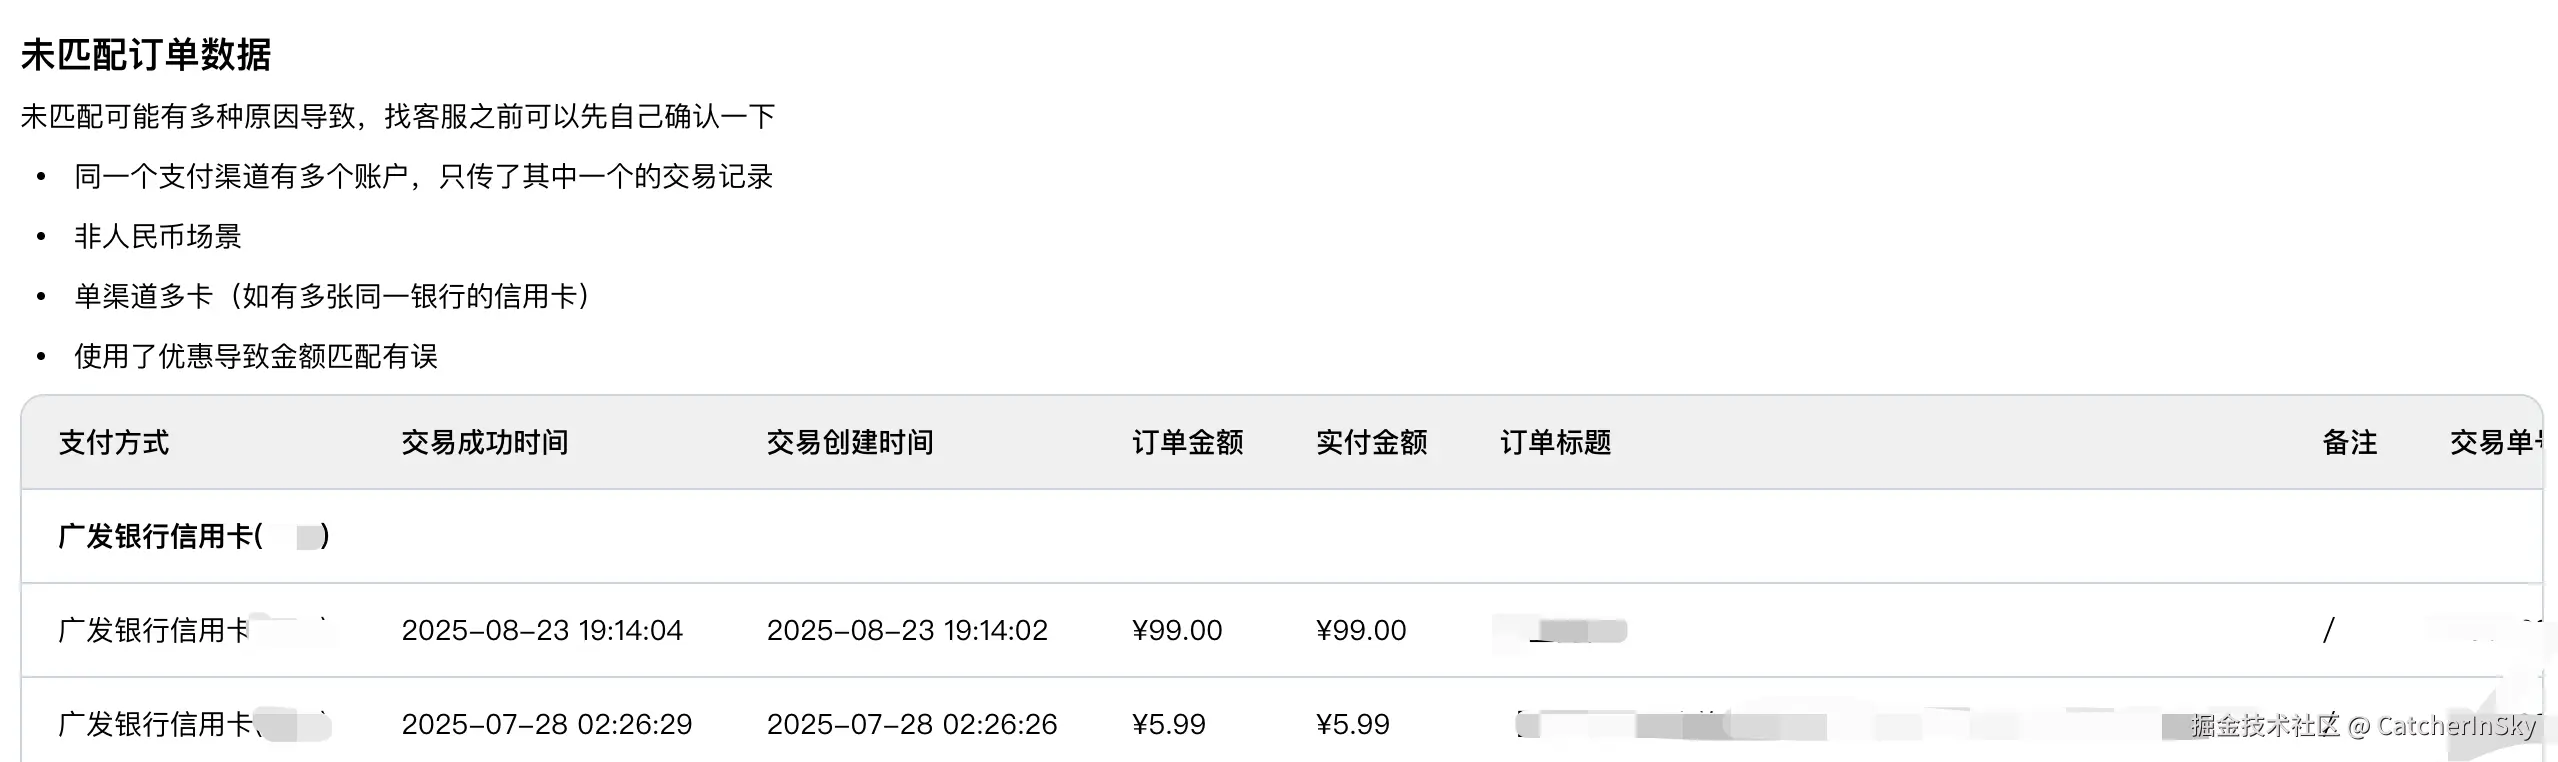Click the slash in the 备注 column
This screenshot has width=2558, height=762.
pyautogui.click(x=2329, y=630)
